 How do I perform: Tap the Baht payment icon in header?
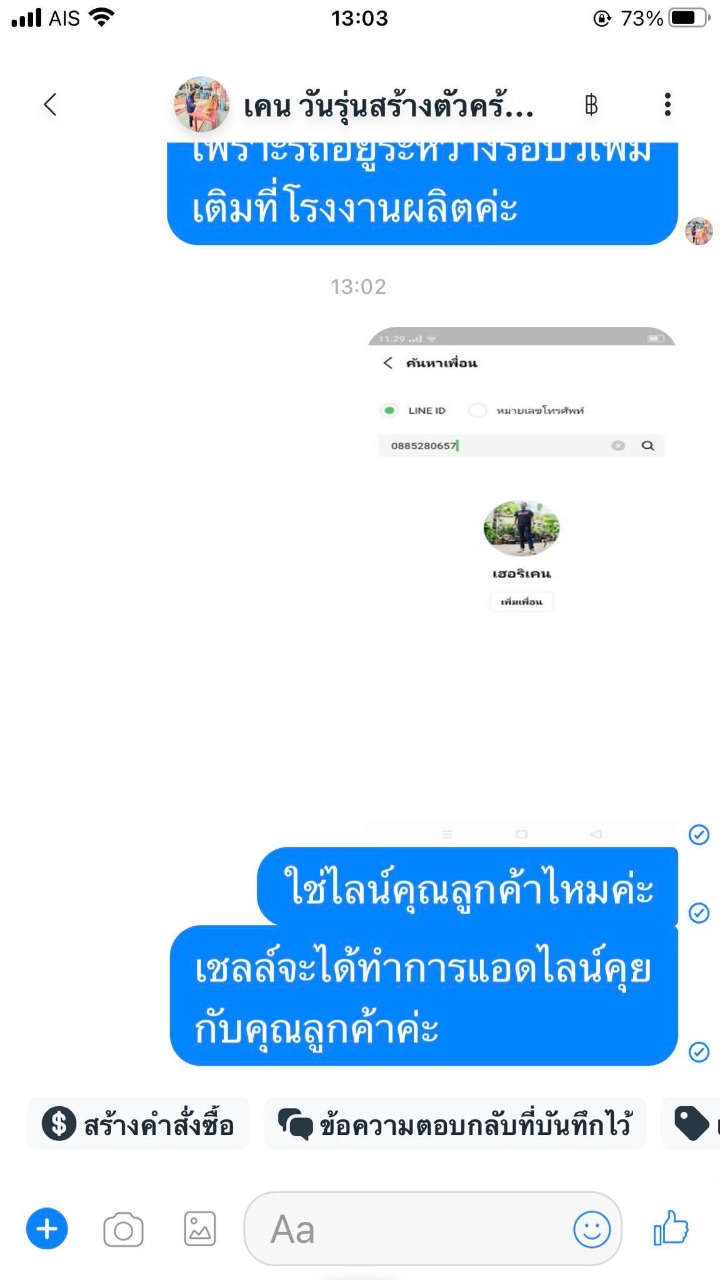coord(591,104)
